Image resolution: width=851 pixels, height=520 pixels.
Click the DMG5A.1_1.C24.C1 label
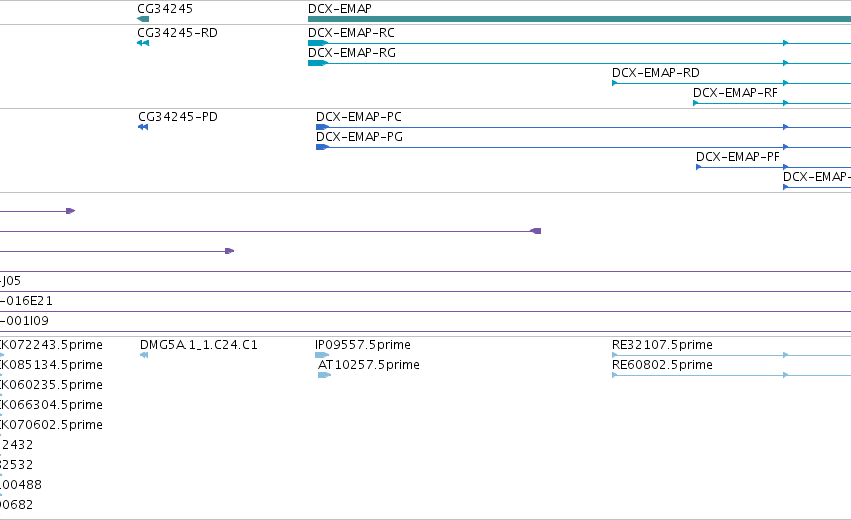coord(199,345)
